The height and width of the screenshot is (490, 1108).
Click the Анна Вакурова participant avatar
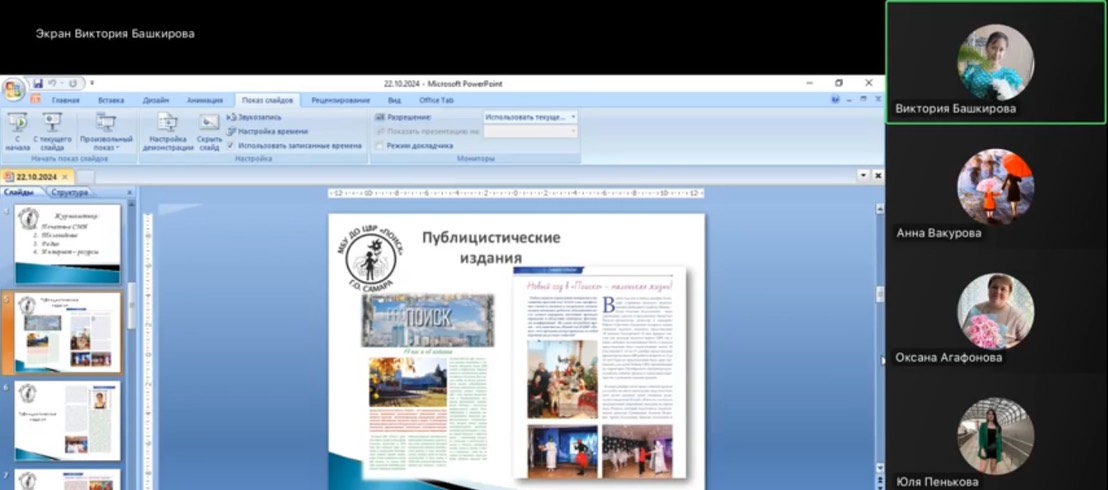pyautogui.click(x=996, y=187)
